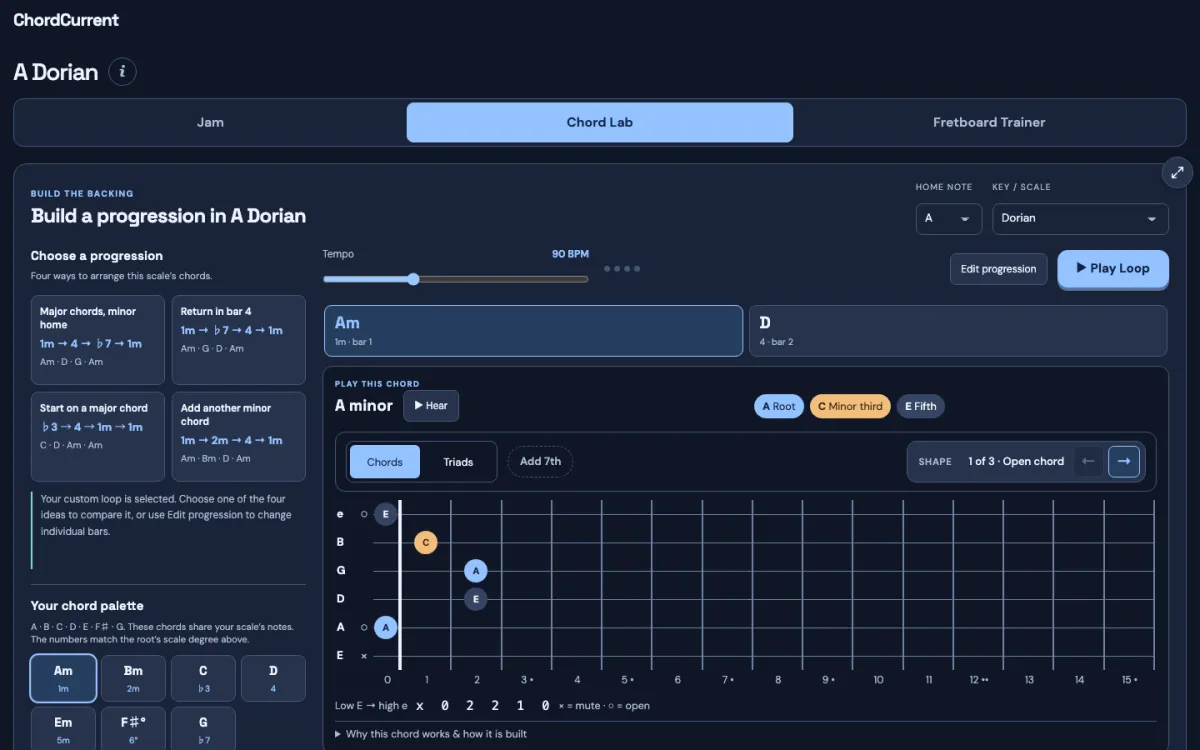The width and height of the screenshot is (1200, 750).
Task: Toggle the Add 7th option
Action: (x=540, y=461)
